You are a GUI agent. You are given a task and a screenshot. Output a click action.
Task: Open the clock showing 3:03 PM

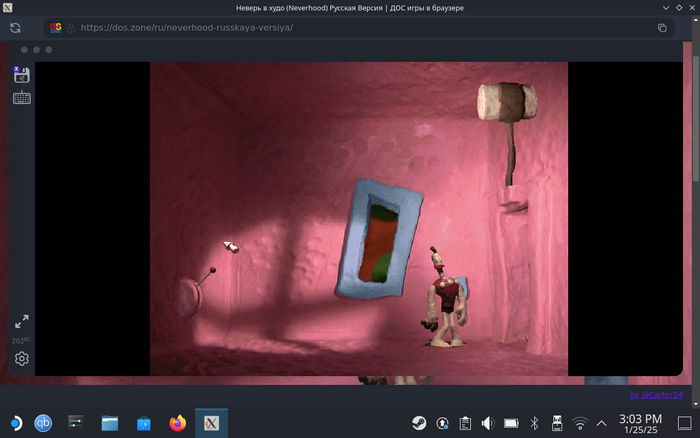(x=640, y=423)
